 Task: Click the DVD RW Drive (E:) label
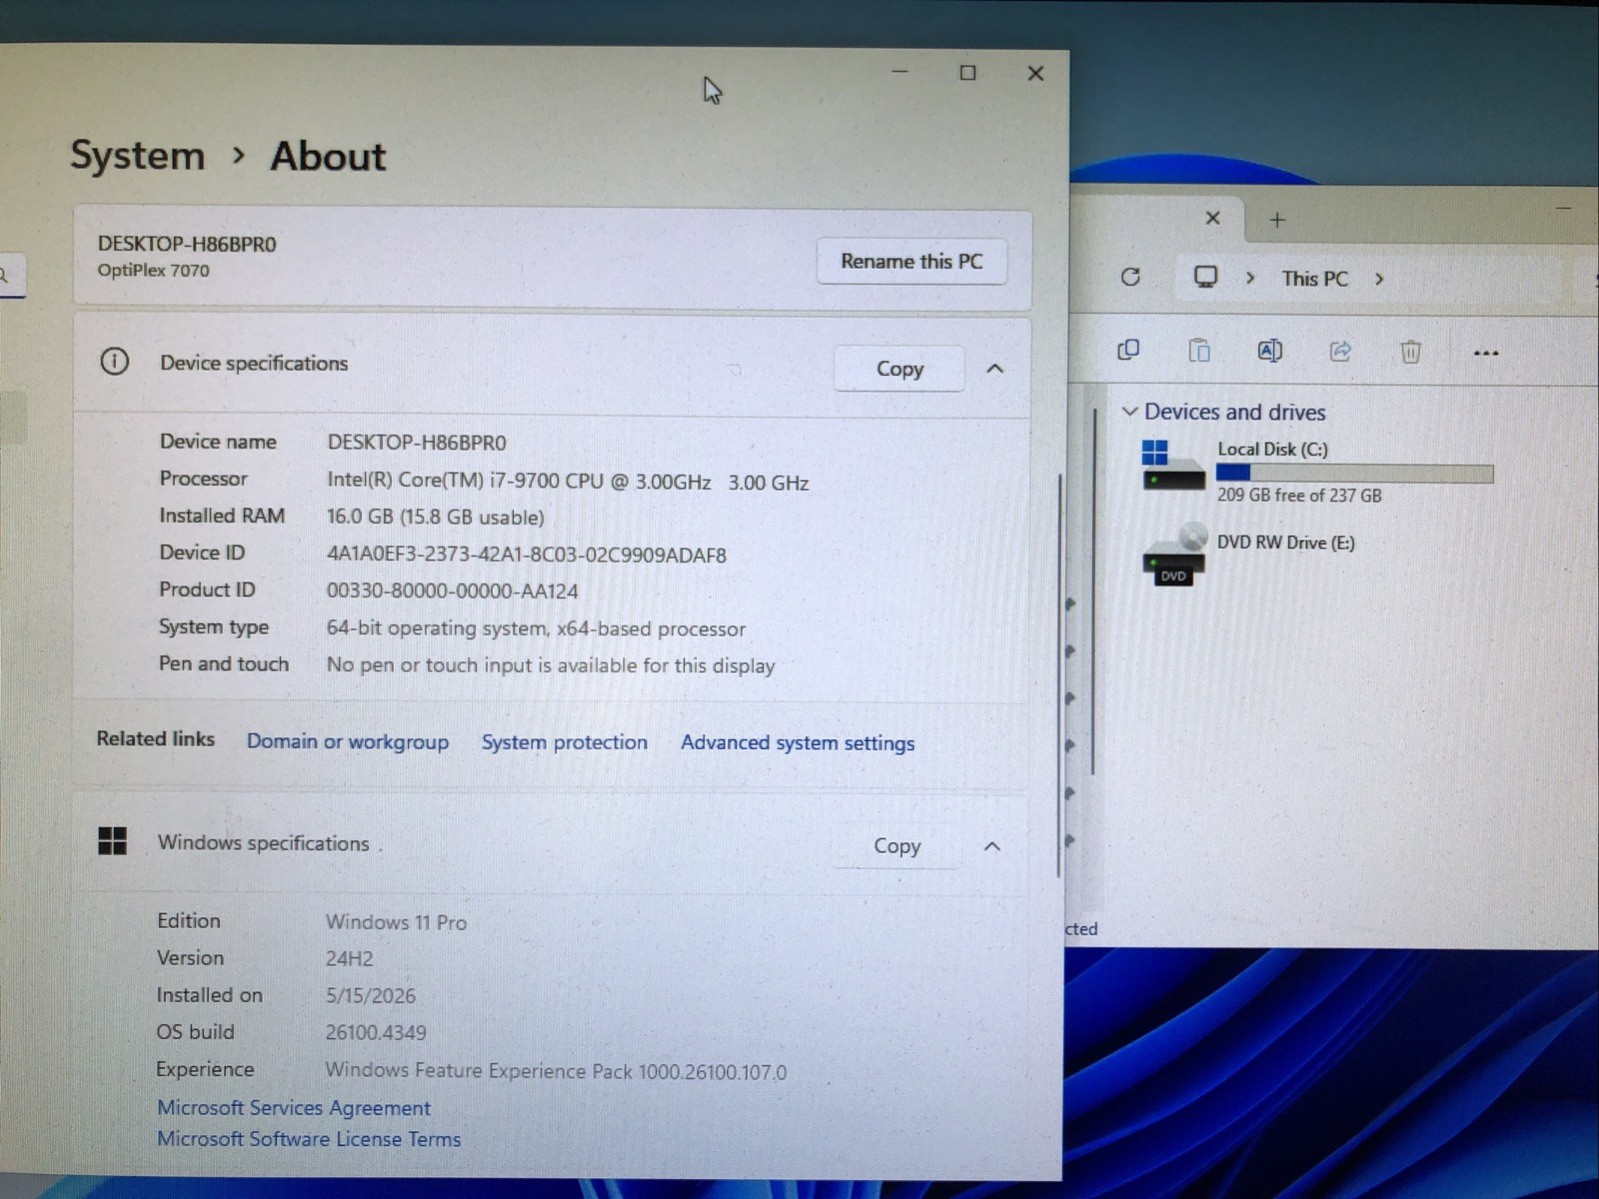tap(1286, 543)
